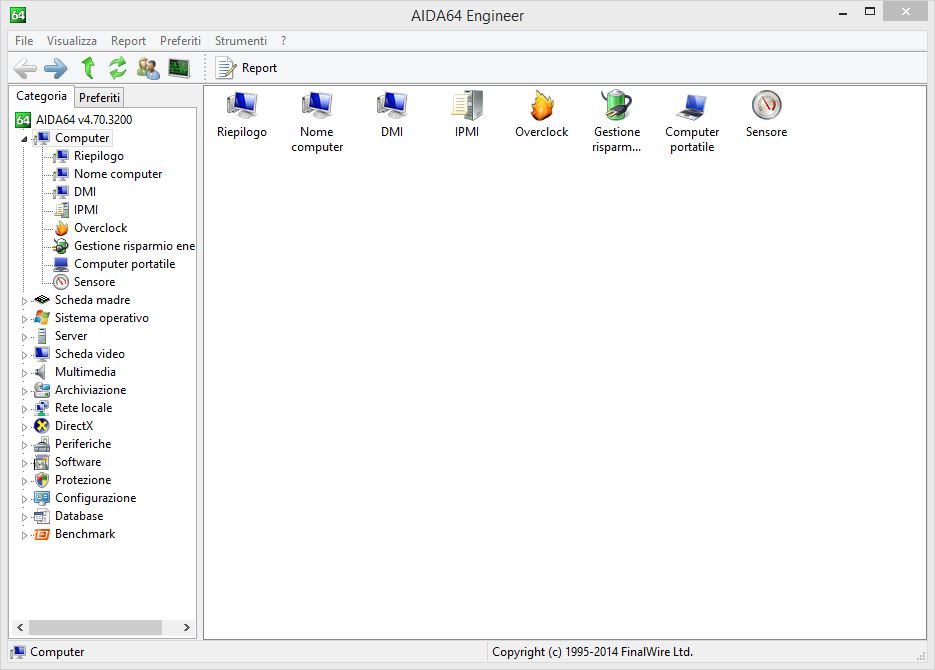The height and width of the screenshot is (670, 935).
Task: Expand the Scheda madre tree node
Action: (25, 300)
